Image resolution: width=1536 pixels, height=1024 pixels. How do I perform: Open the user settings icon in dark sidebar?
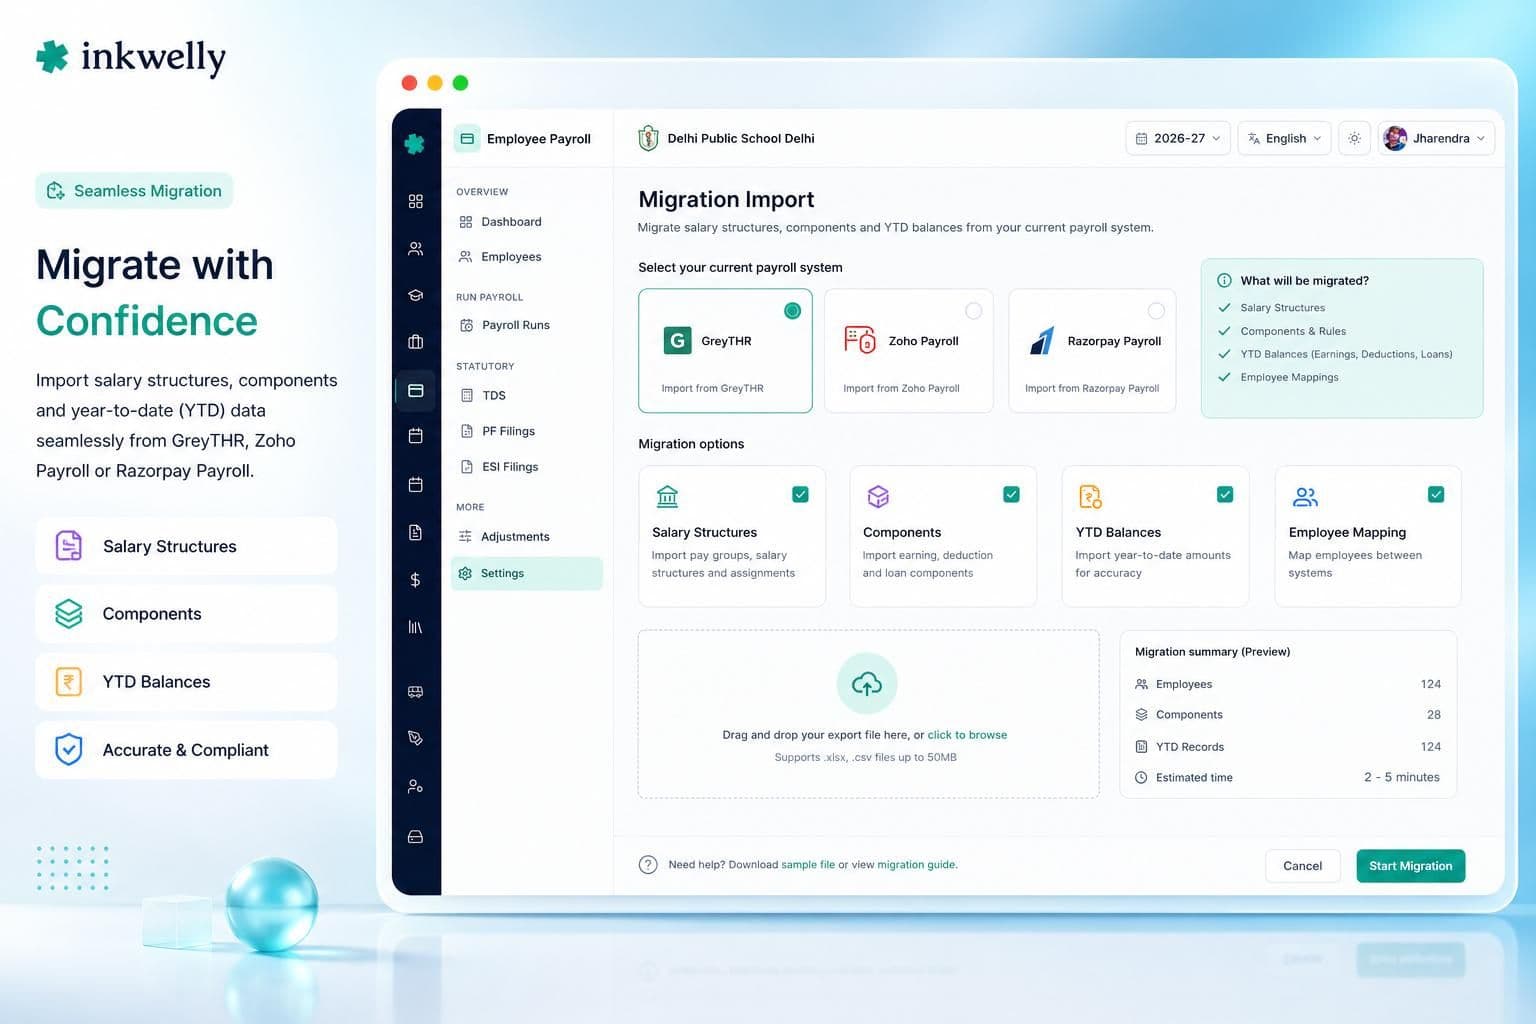416,786
